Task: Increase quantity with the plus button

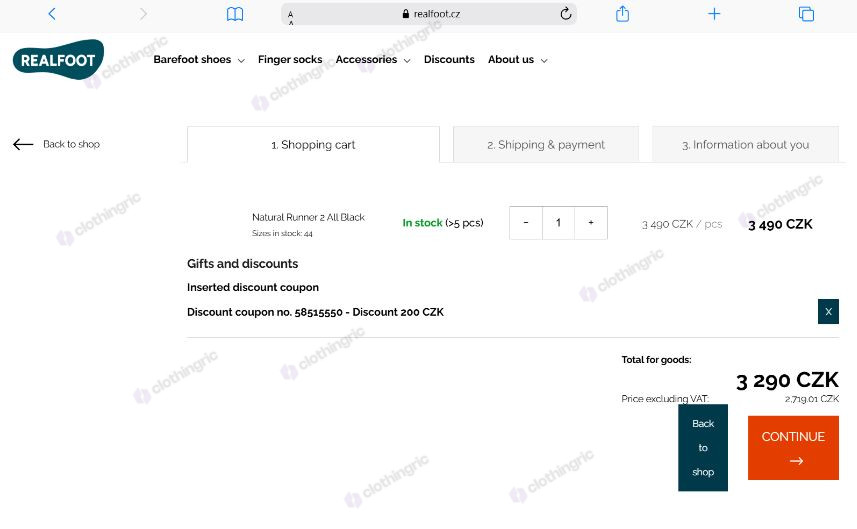Action: [591, 223]
